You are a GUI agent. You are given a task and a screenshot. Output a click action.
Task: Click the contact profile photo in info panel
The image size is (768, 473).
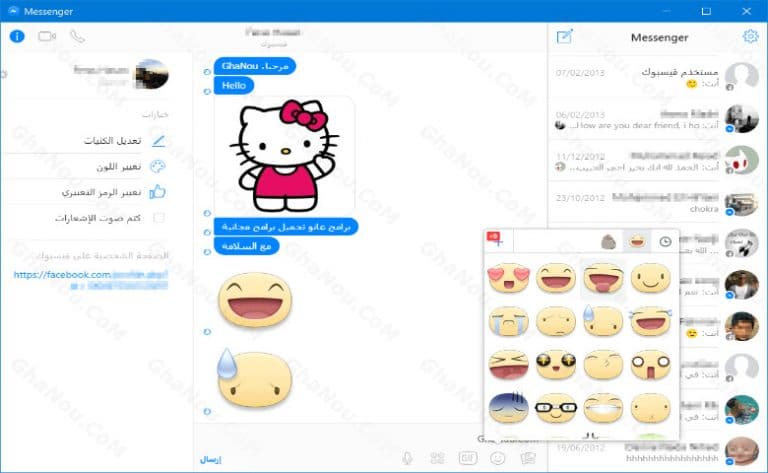[x=152, y=74]
